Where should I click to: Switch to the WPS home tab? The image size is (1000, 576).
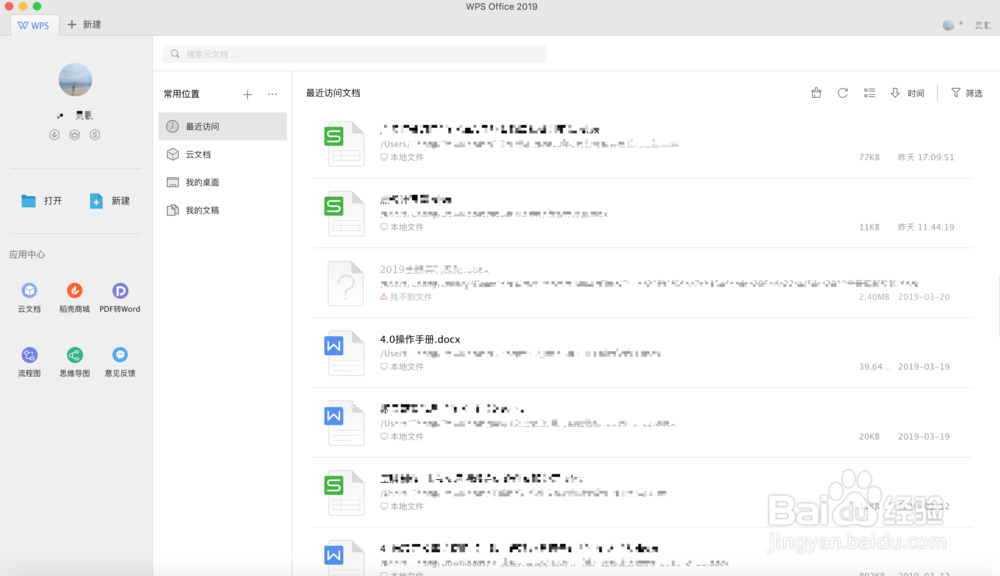pos(34,25)
